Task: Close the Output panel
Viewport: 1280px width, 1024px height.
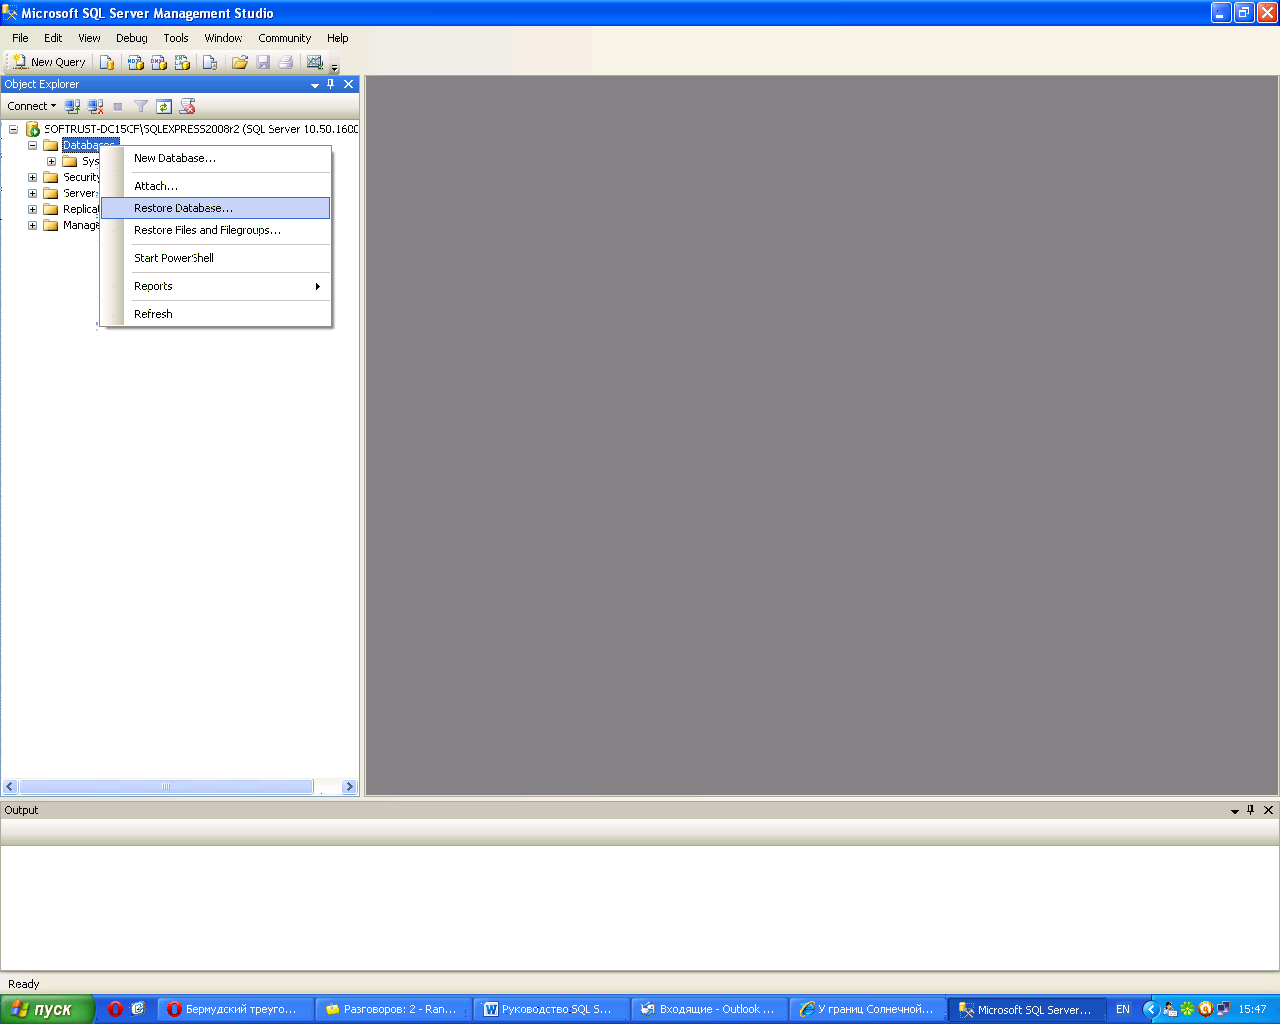Action: pyautogui.click(x=1269, y=810)
